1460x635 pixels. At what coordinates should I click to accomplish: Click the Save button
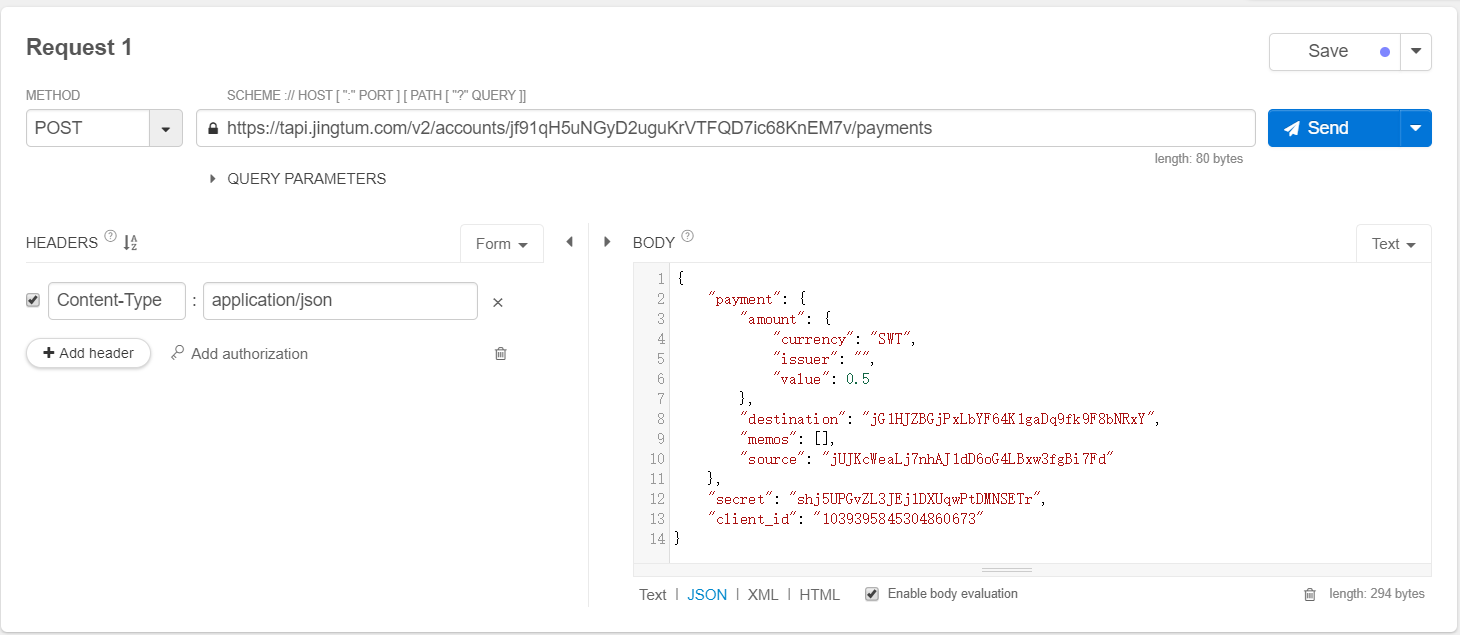click(1335, 52)
